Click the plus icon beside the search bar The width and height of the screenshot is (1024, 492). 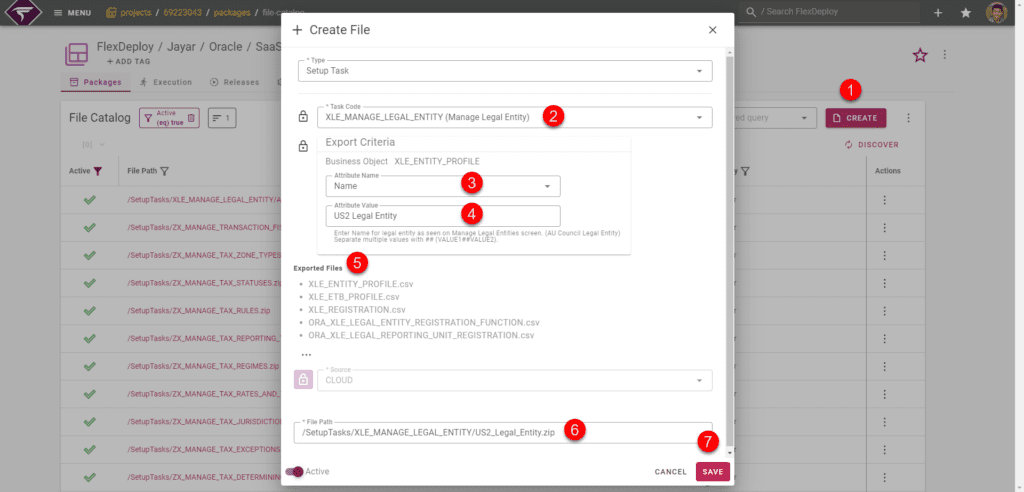coord(938,12)
